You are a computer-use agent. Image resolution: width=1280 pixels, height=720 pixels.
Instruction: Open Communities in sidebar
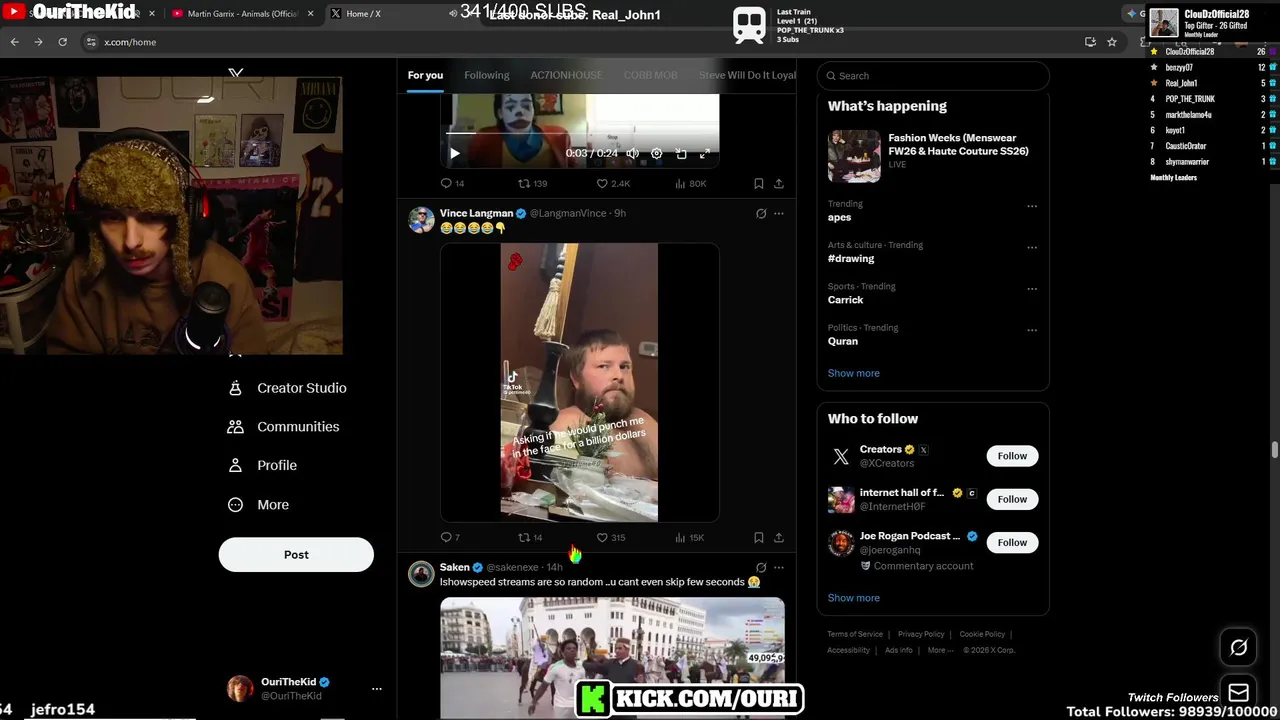(284, 427)
